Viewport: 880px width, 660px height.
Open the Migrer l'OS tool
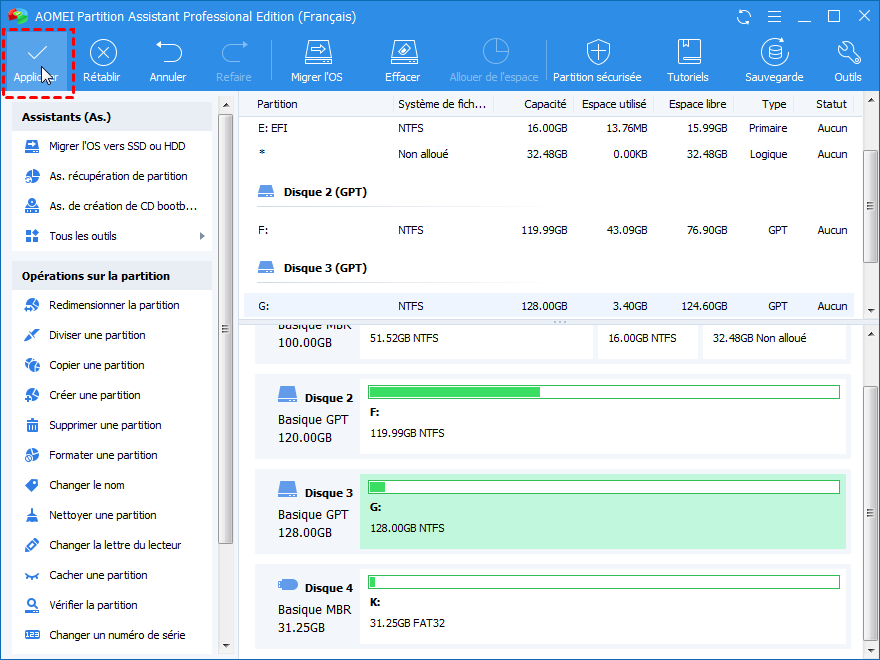pos(317,61)
